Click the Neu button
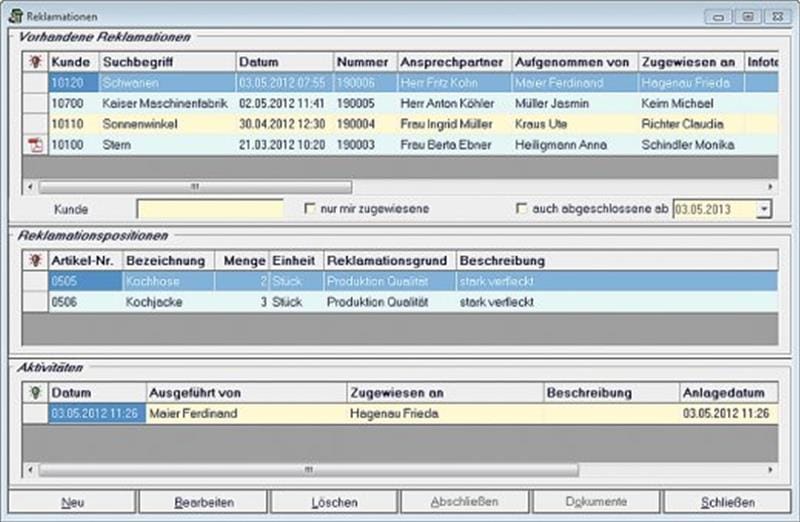Screen dimensions: 800x522 point(73,502)
